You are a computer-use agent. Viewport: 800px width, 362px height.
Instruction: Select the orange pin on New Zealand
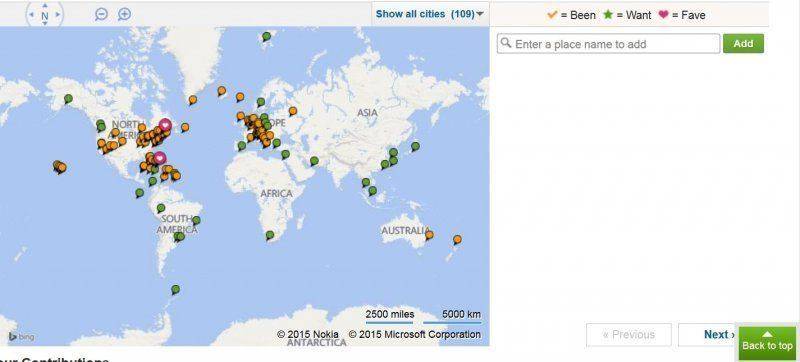point(457,240)
